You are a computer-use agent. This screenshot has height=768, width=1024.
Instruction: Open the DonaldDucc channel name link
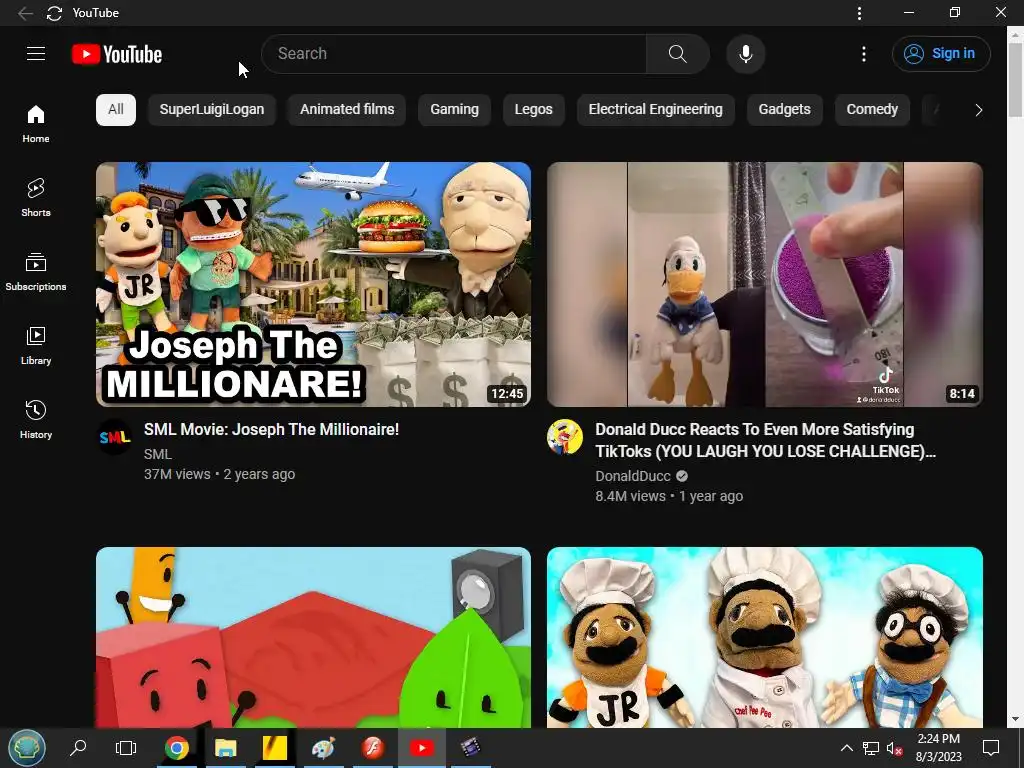coord(633,476)
